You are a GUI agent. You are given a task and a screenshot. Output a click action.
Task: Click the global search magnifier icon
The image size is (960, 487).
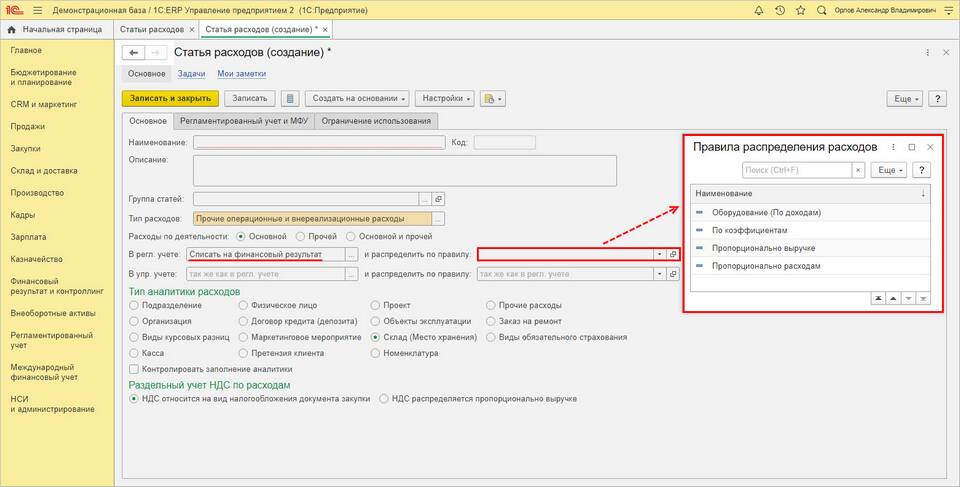pos(821,9)
